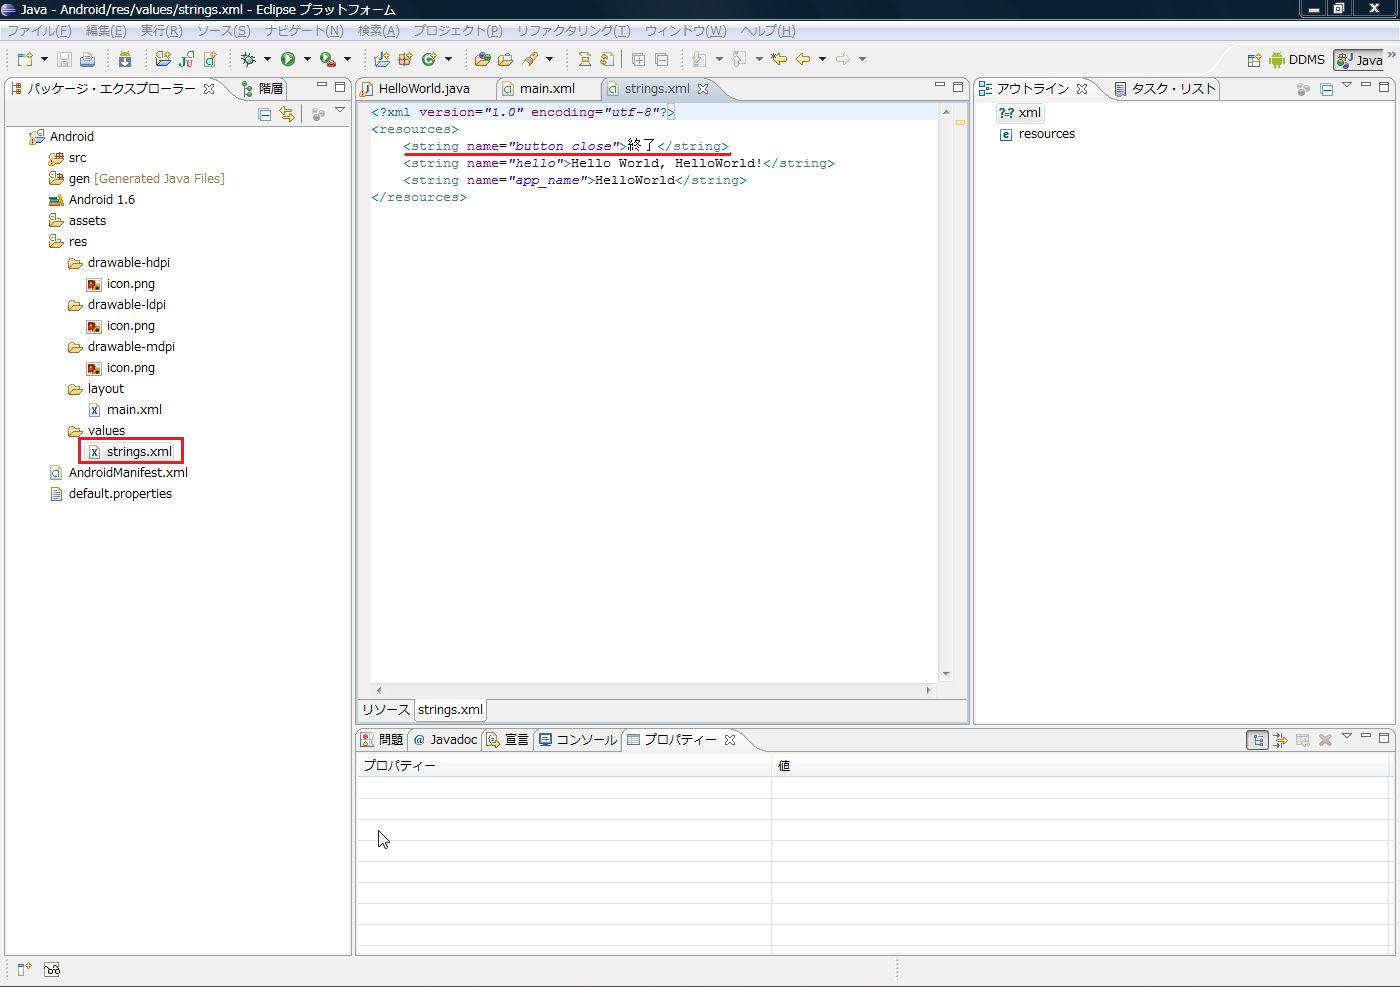Screen dimensions: 1400x987
Task: Click the New Java Package icon
Action: click(405, 59)
